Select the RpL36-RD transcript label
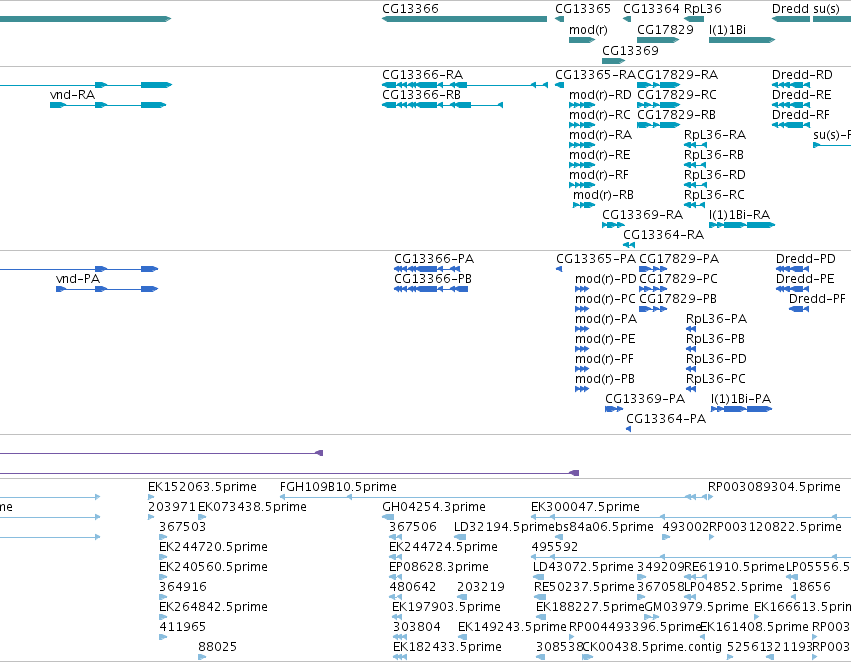The width and height of the screenshot is (851, 662). tap(715, 175)
